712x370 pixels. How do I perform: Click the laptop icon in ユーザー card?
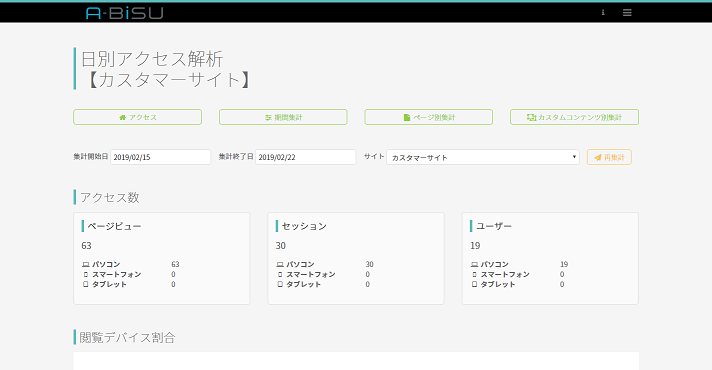click(x=475, y=264)
